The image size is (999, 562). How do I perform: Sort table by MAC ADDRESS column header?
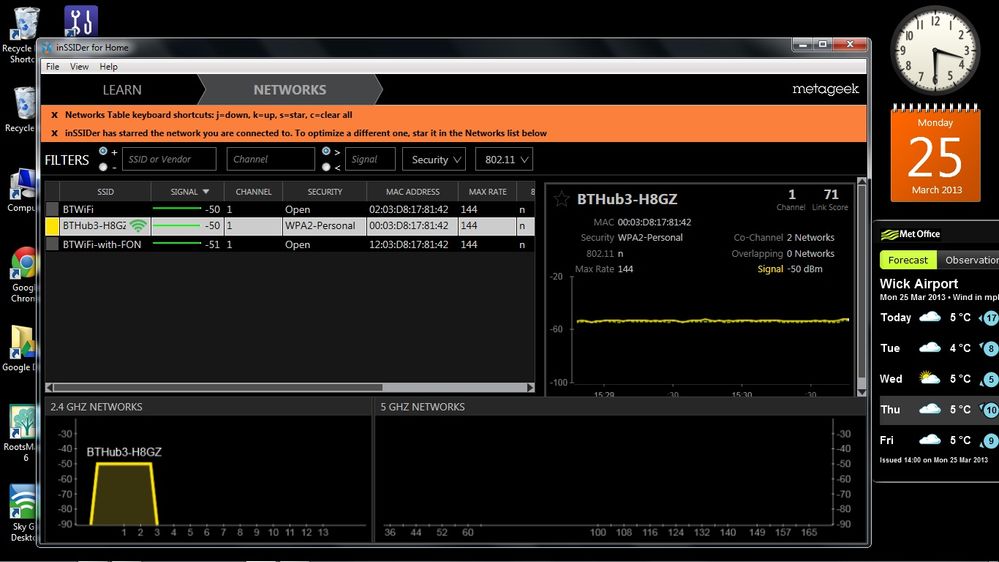click(412, 192)
